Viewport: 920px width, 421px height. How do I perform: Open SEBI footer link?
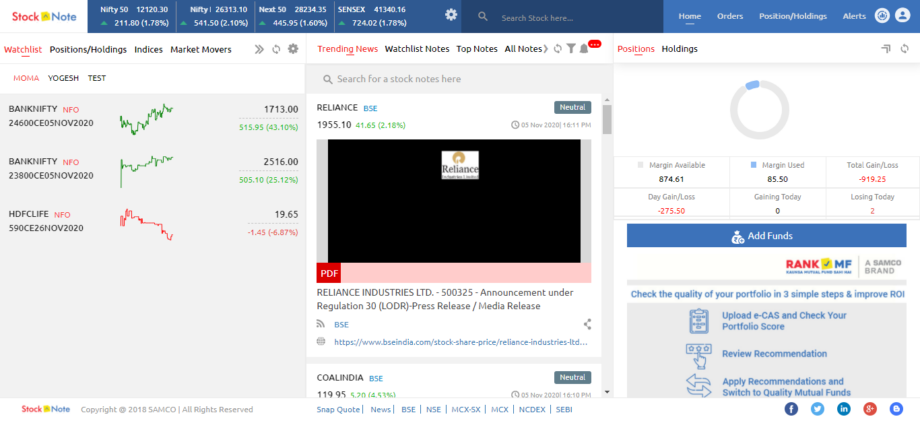click(564, 409)
